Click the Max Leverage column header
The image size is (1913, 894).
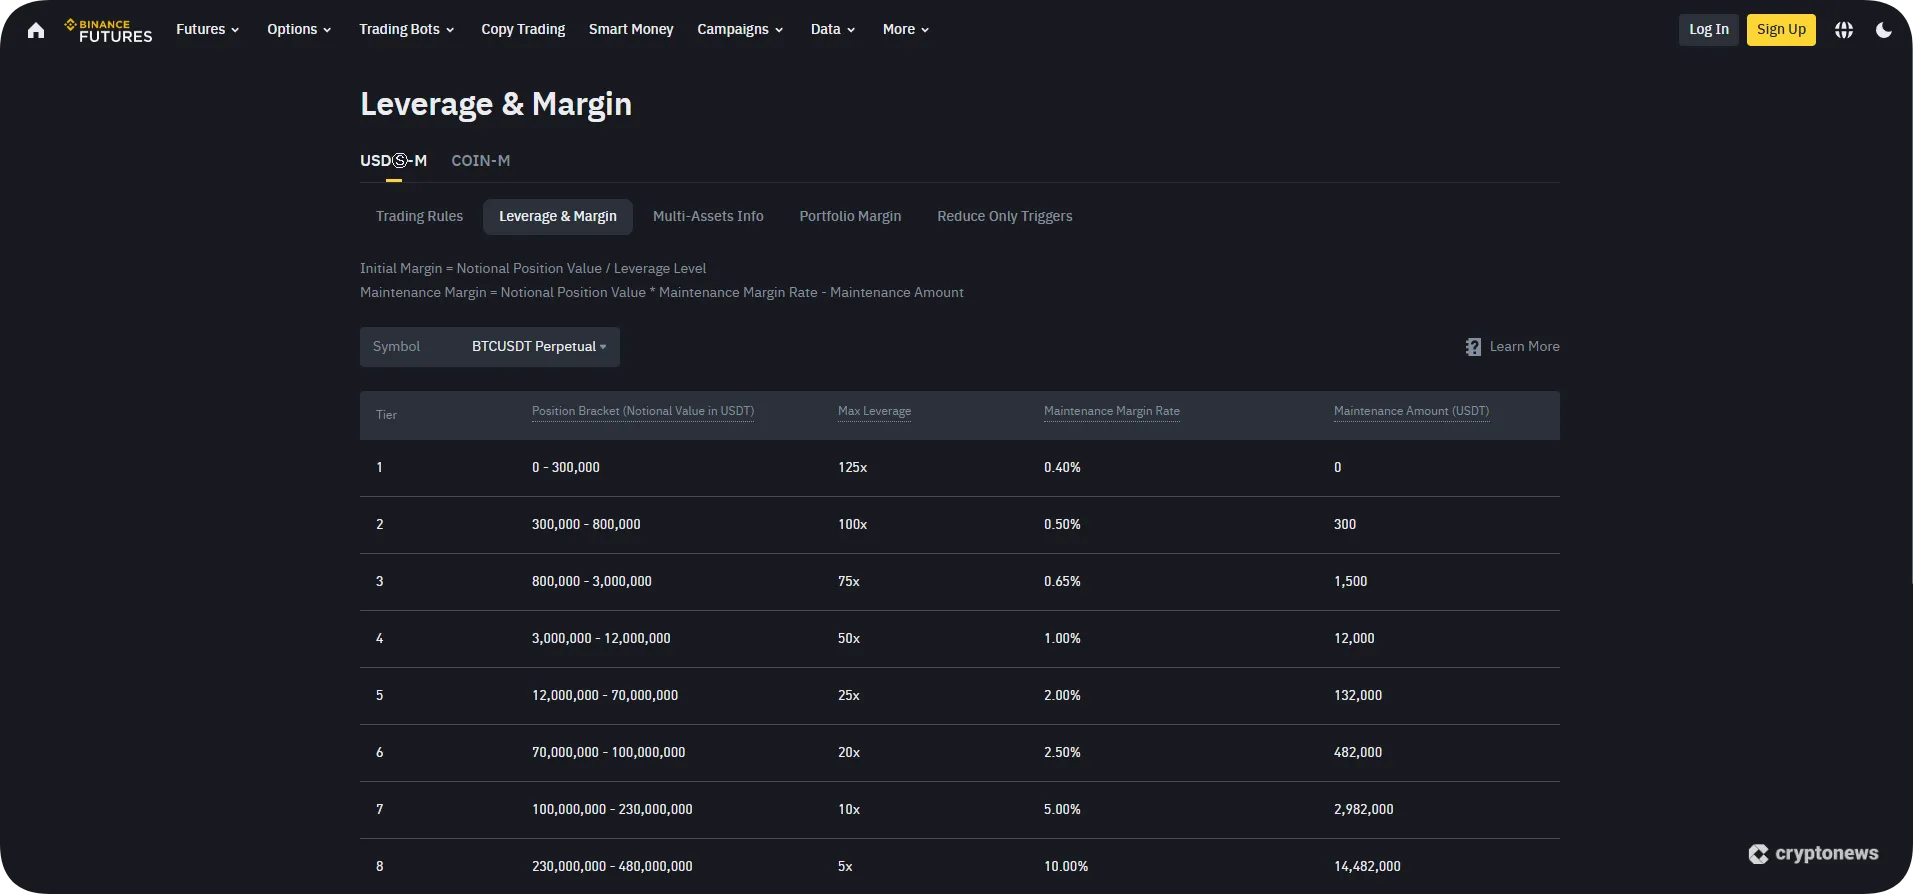[874, 411]
